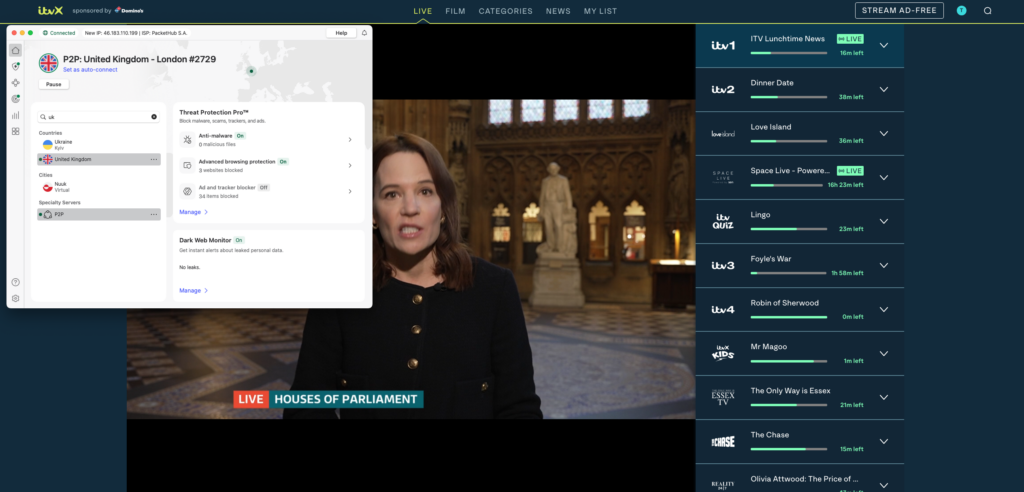Click the ITV2 channel logo
This screenshot has width=1024, height=492.
point(723,90)
